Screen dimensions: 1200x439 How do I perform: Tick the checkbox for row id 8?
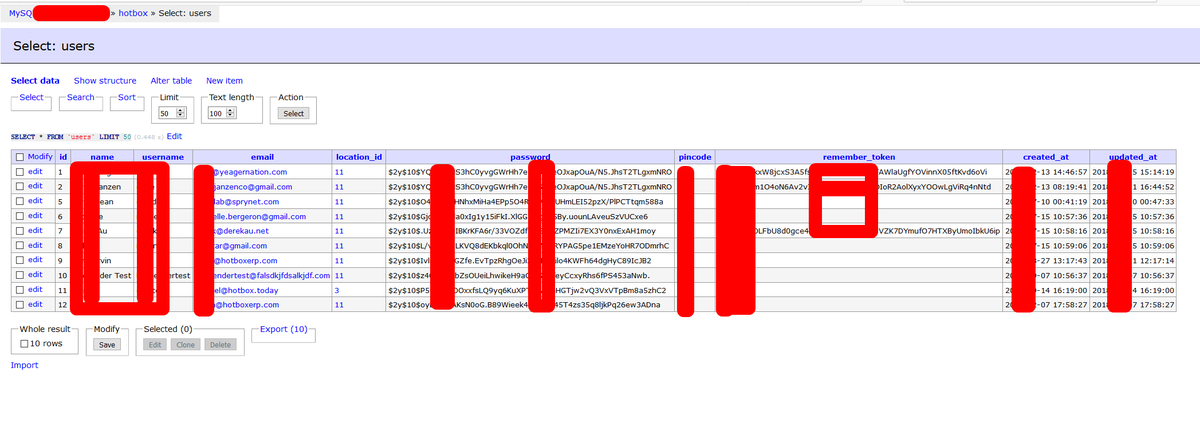(x=20, y=245)
